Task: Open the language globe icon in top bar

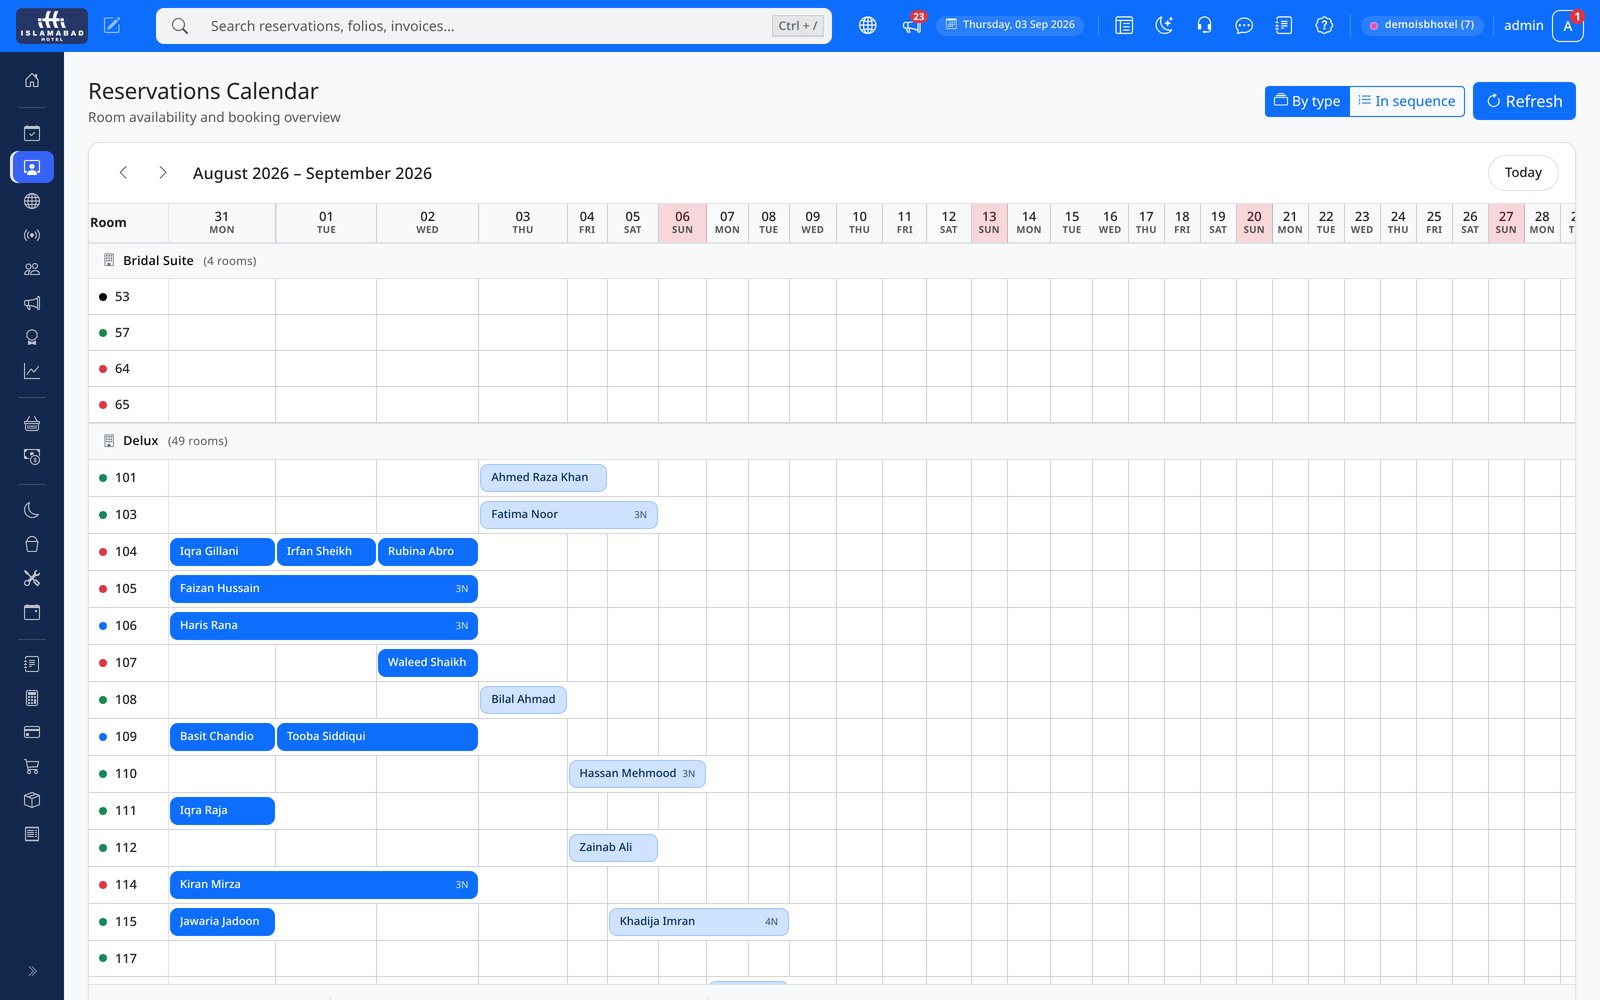Action: (x=868, y=26)
